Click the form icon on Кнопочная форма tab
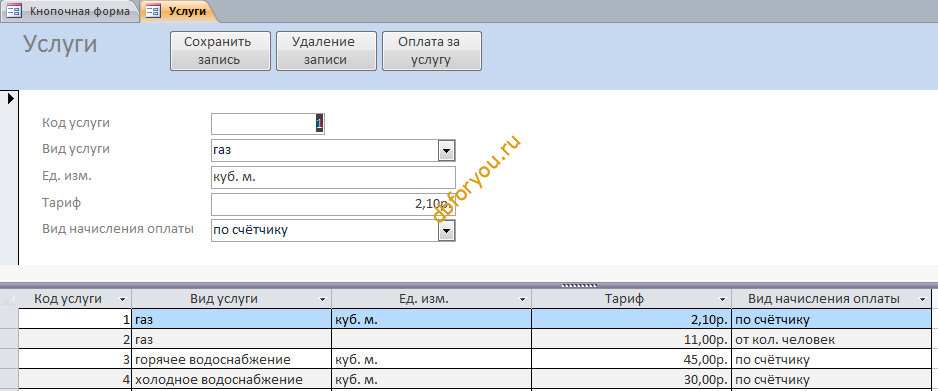 (14, 11)
